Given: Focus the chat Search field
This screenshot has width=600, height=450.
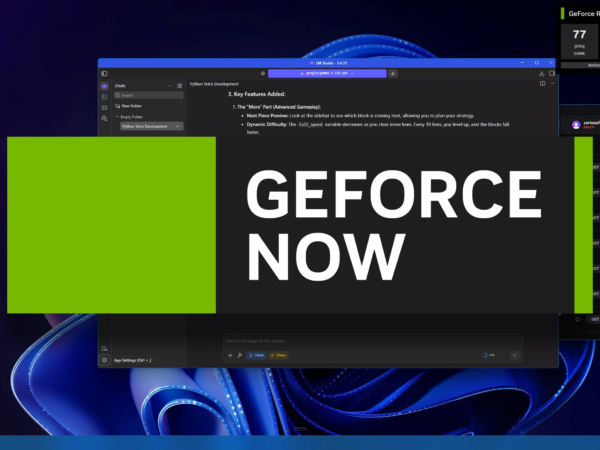Looking at the screenshot, I should (148, 95).
